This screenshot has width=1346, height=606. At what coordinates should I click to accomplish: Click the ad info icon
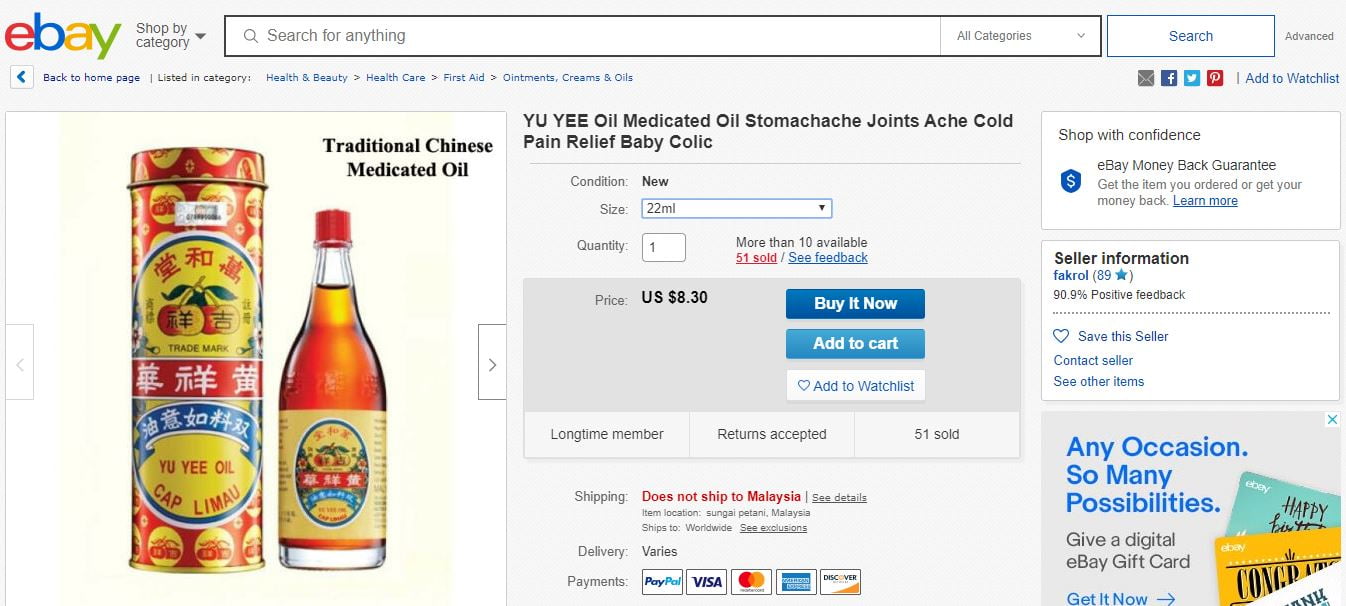(x=1332, y=420)
